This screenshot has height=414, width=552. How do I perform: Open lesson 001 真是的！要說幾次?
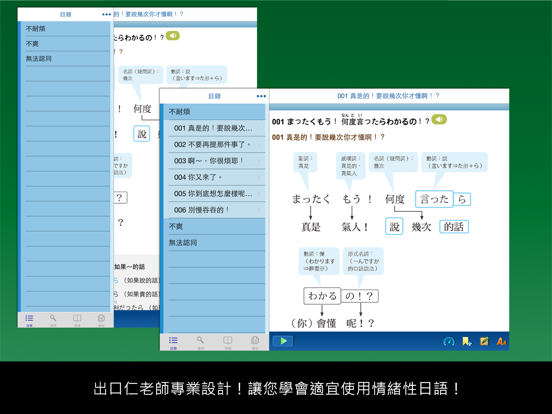[x=214, y=128]
